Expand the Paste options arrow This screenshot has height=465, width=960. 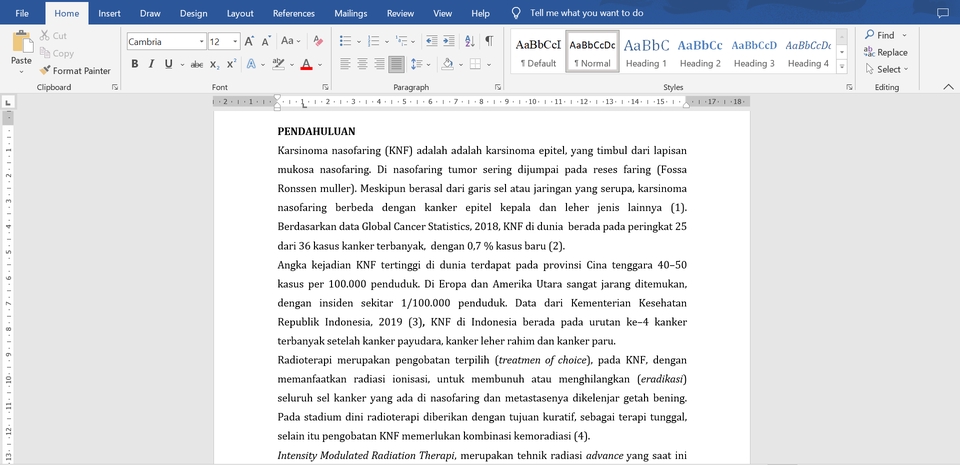pyautogui.click(x=21, y=72)
